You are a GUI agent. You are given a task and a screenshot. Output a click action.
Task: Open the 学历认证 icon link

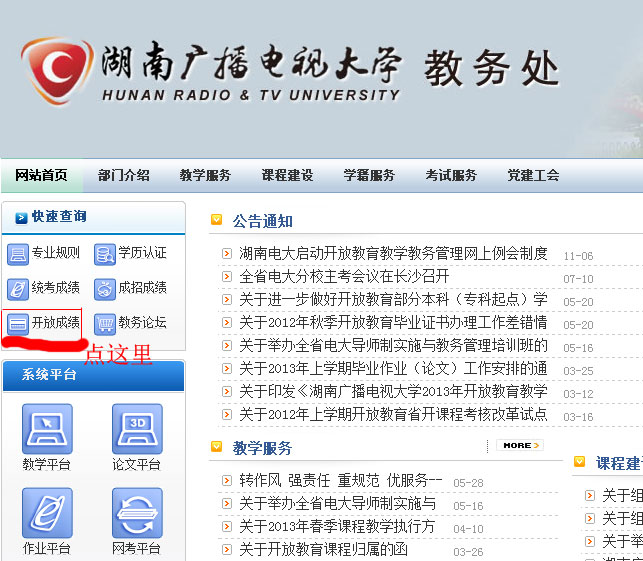[104, 253]
